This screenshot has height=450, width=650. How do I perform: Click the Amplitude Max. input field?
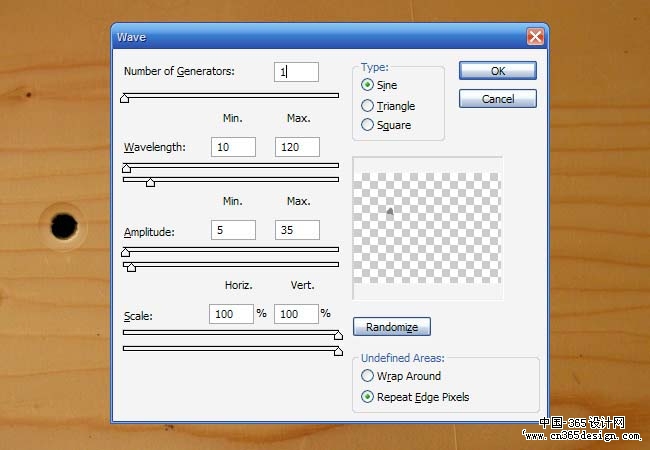pyautogui.click(x=297, y=230)
